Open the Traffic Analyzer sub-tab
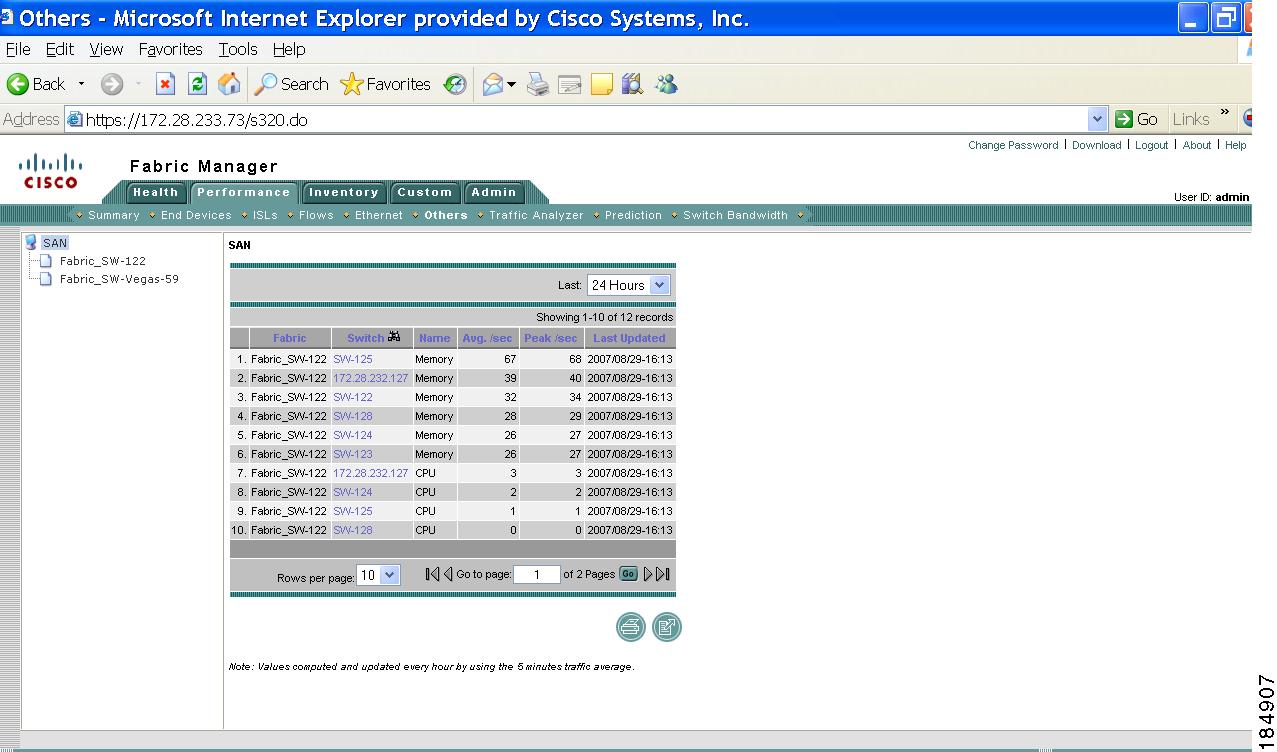Viewport: 1277px width, 752px height. 535,215
